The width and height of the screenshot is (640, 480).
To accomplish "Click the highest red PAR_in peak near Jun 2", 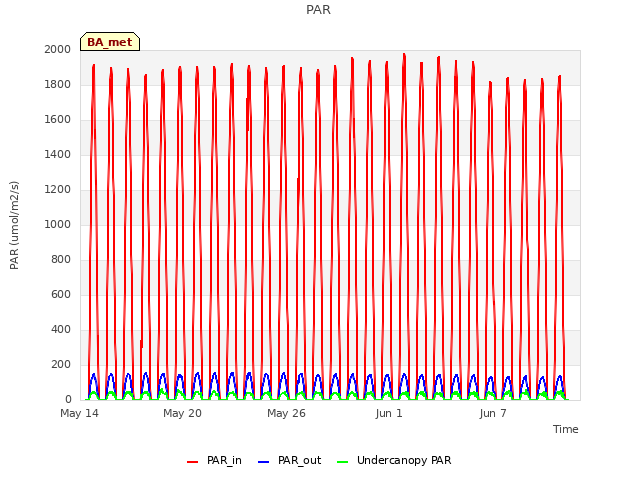I will click(404, 54).
